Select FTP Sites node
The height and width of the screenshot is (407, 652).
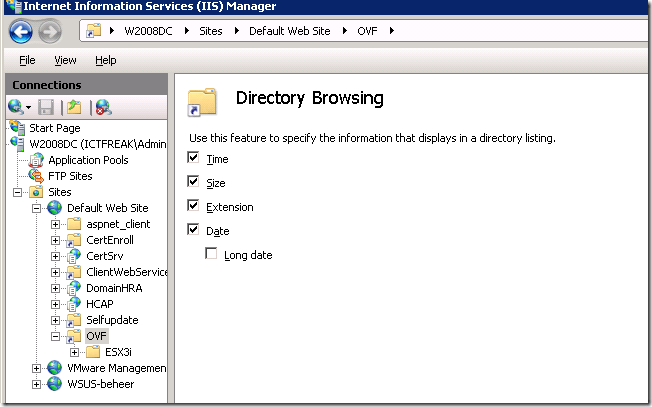pyautogui.click(x=70, y=176)
